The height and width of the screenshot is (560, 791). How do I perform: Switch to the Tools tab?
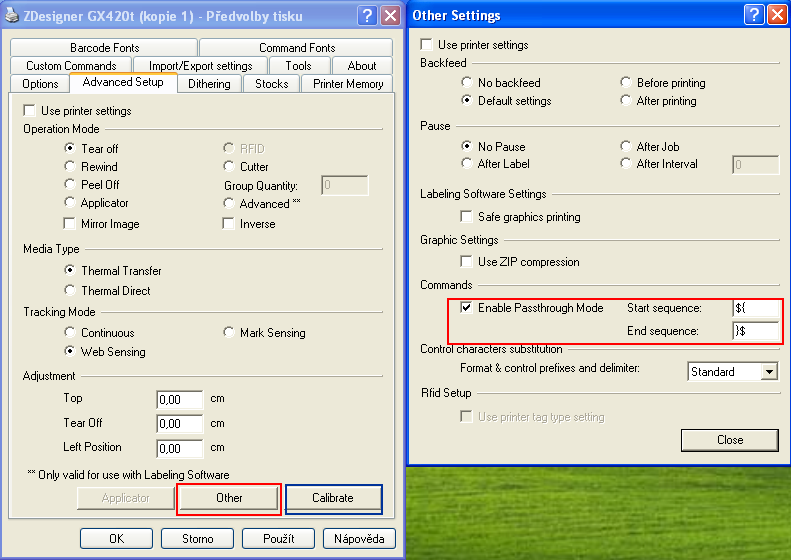coord(299,66)
